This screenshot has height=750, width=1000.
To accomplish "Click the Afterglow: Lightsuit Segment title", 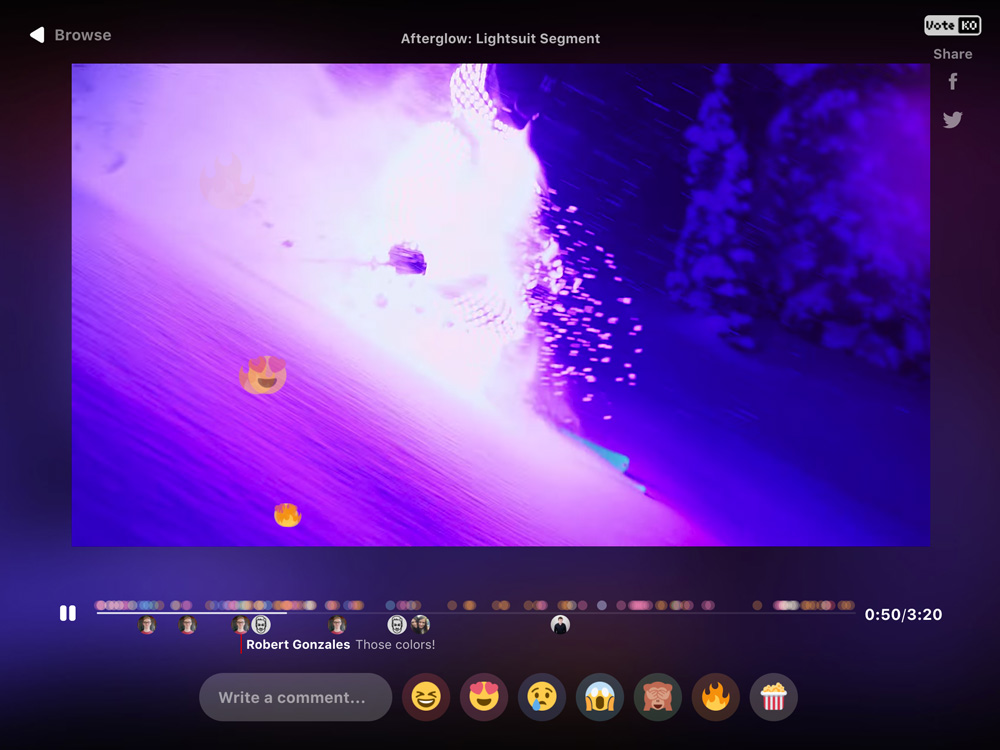I will (x=501, y=39).
